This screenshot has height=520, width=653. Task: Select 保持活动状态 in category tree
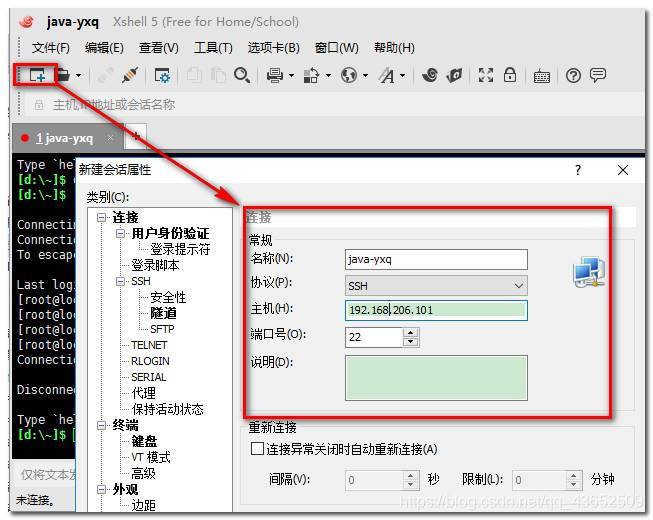167,409
